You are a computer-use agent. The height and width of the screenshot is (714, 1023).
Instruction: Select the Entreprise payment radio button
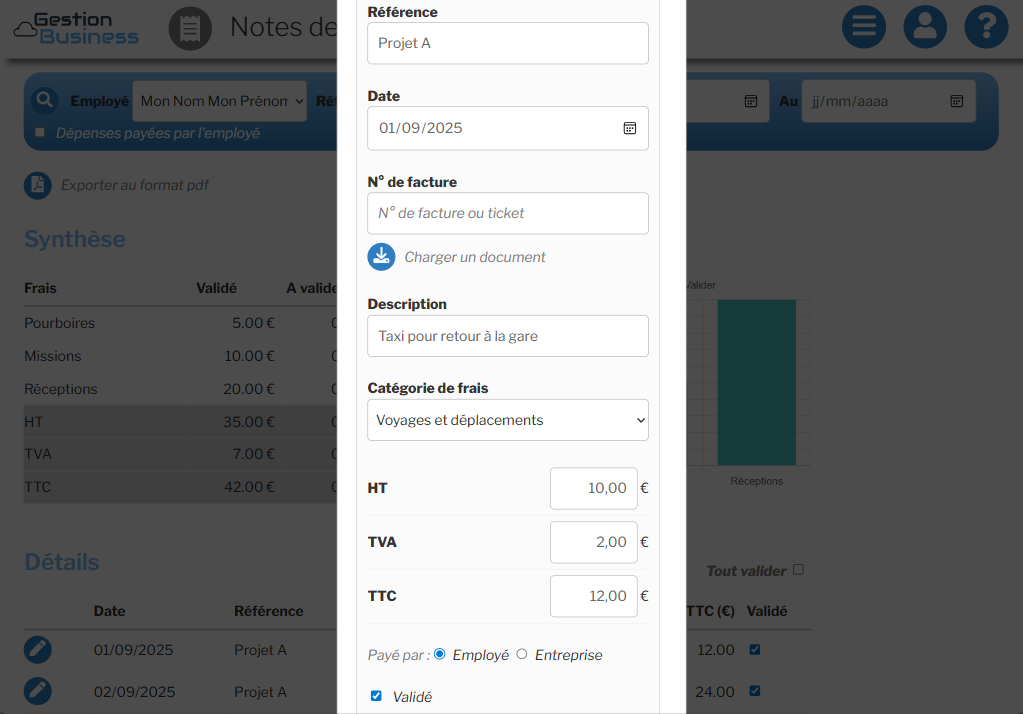tap(522, 654)
